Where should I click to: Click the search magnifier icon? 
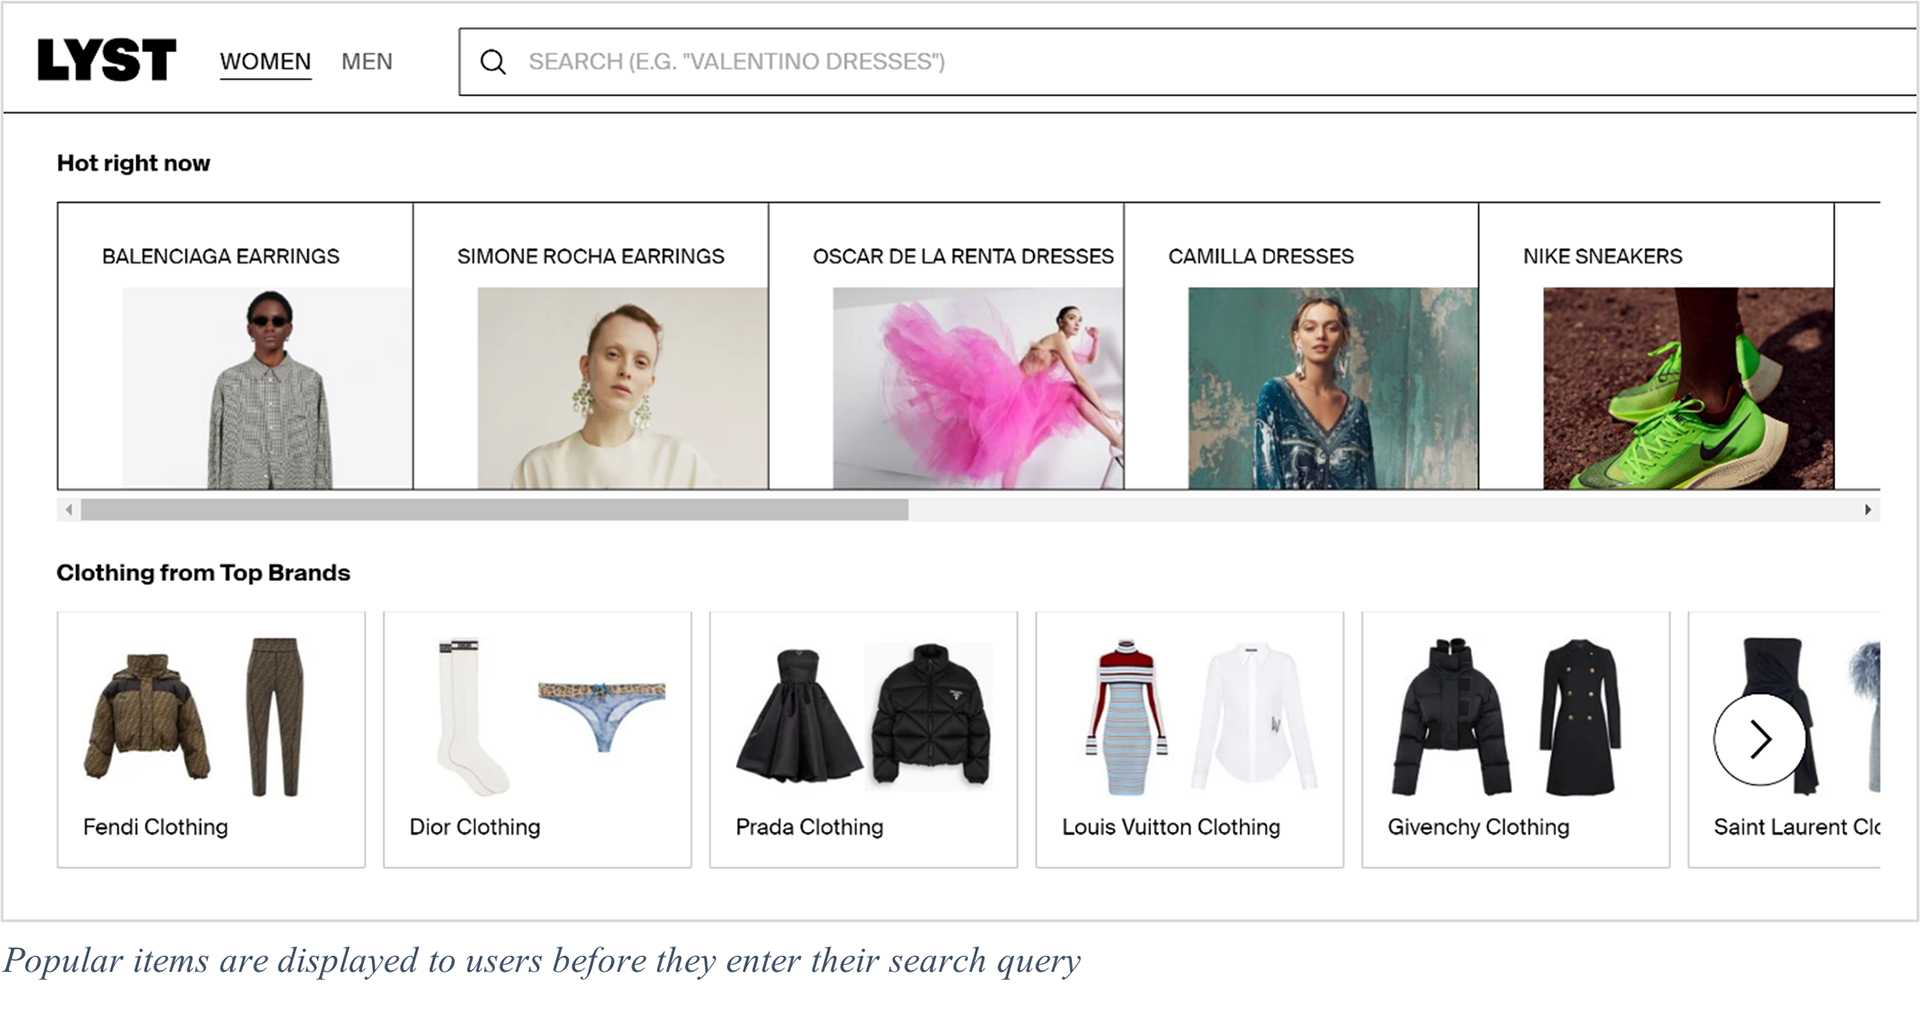click(493, 62)
